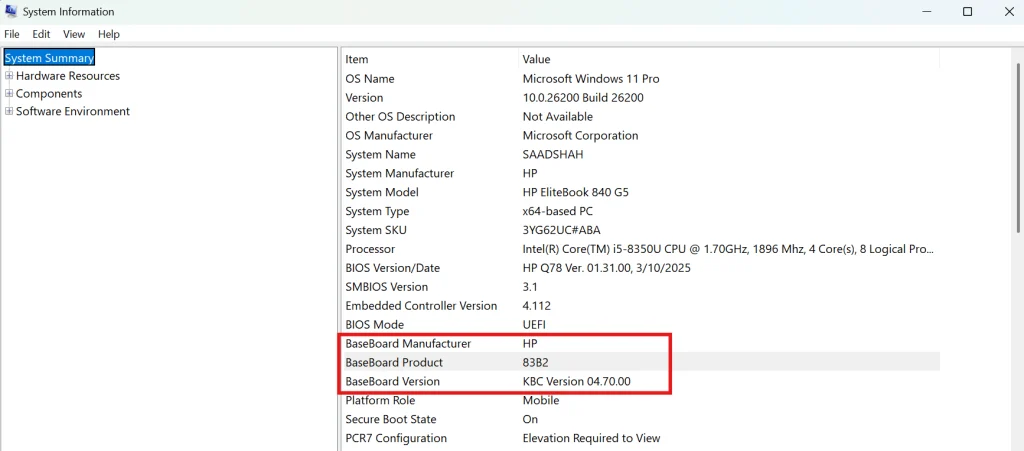Click value 10.0.26200 Build 26200

(583, 98)
